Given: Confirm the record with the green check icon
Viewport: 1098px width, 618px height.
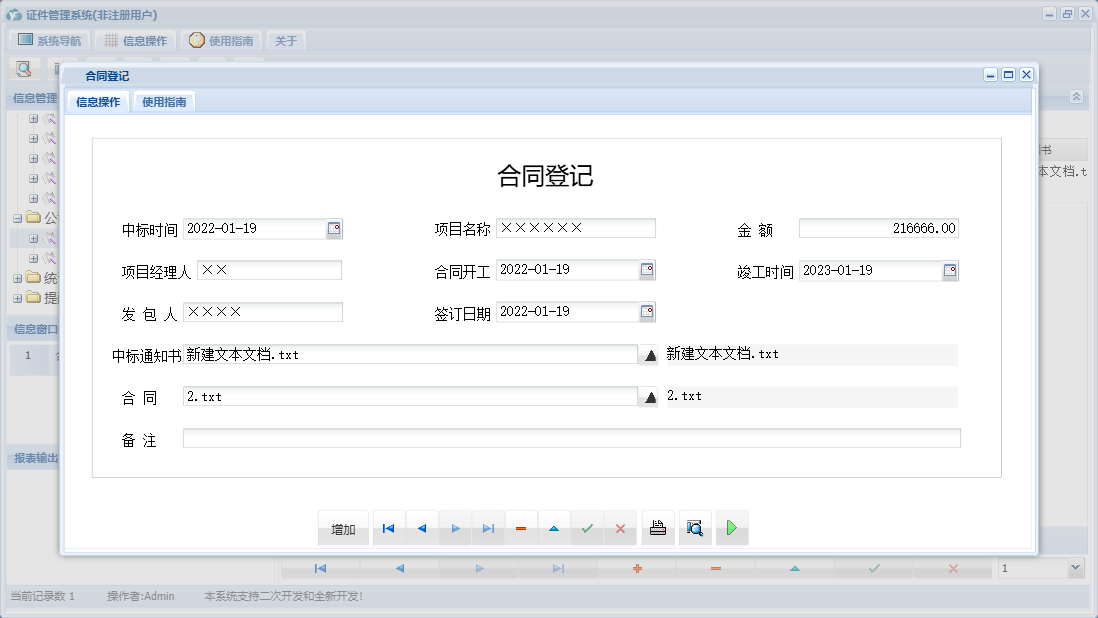Looking at the screenshot, I should click(588, 528).
